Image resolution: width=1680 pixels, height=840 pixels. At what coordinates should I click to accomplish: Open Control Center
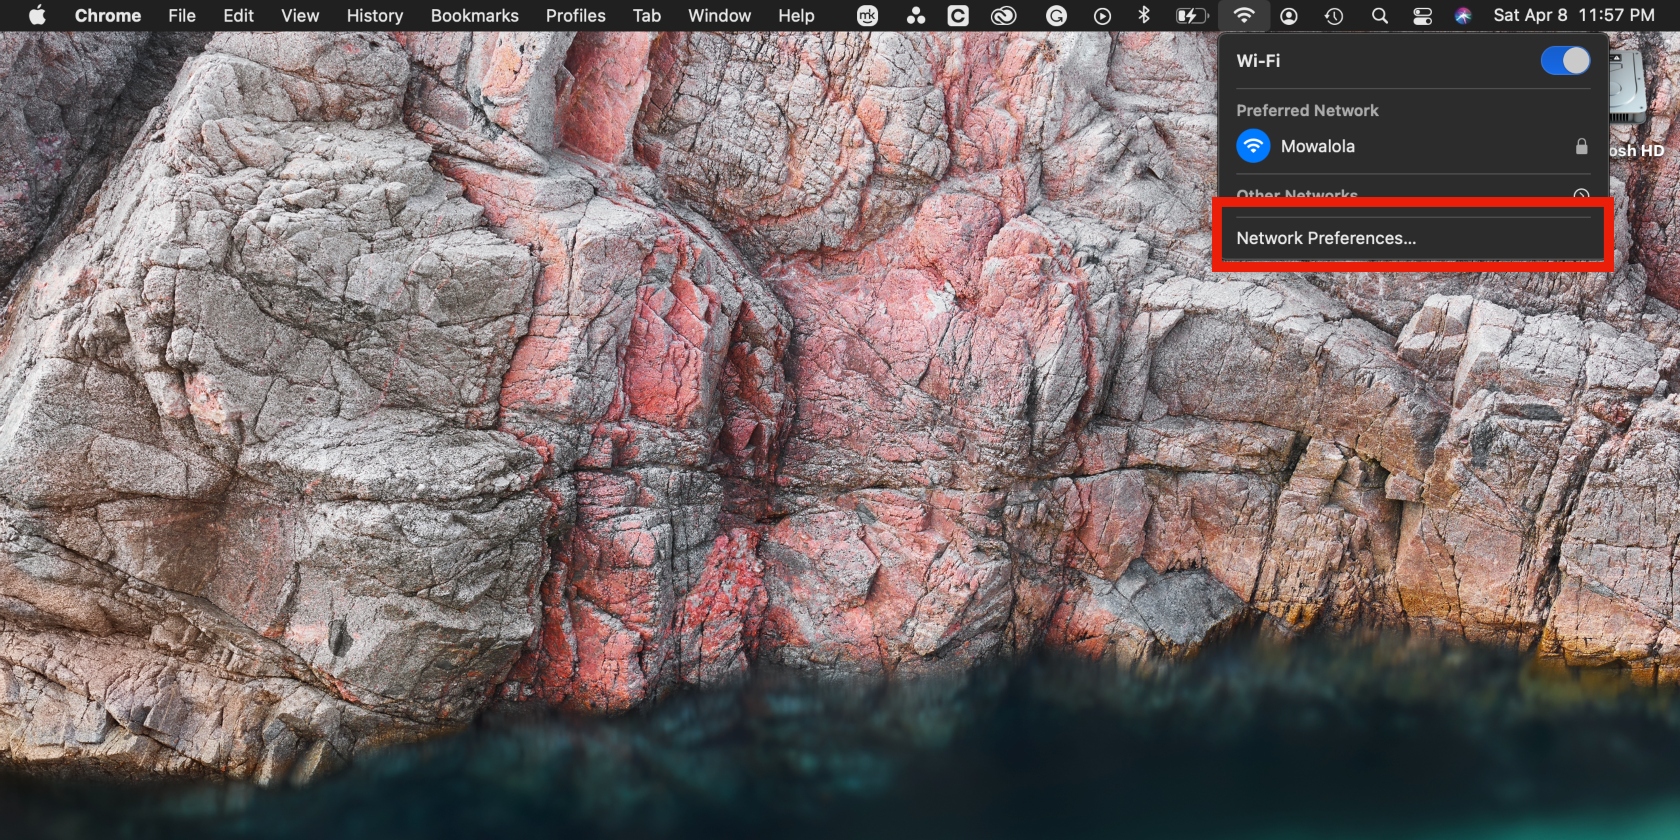click(x=1422, y=15)
